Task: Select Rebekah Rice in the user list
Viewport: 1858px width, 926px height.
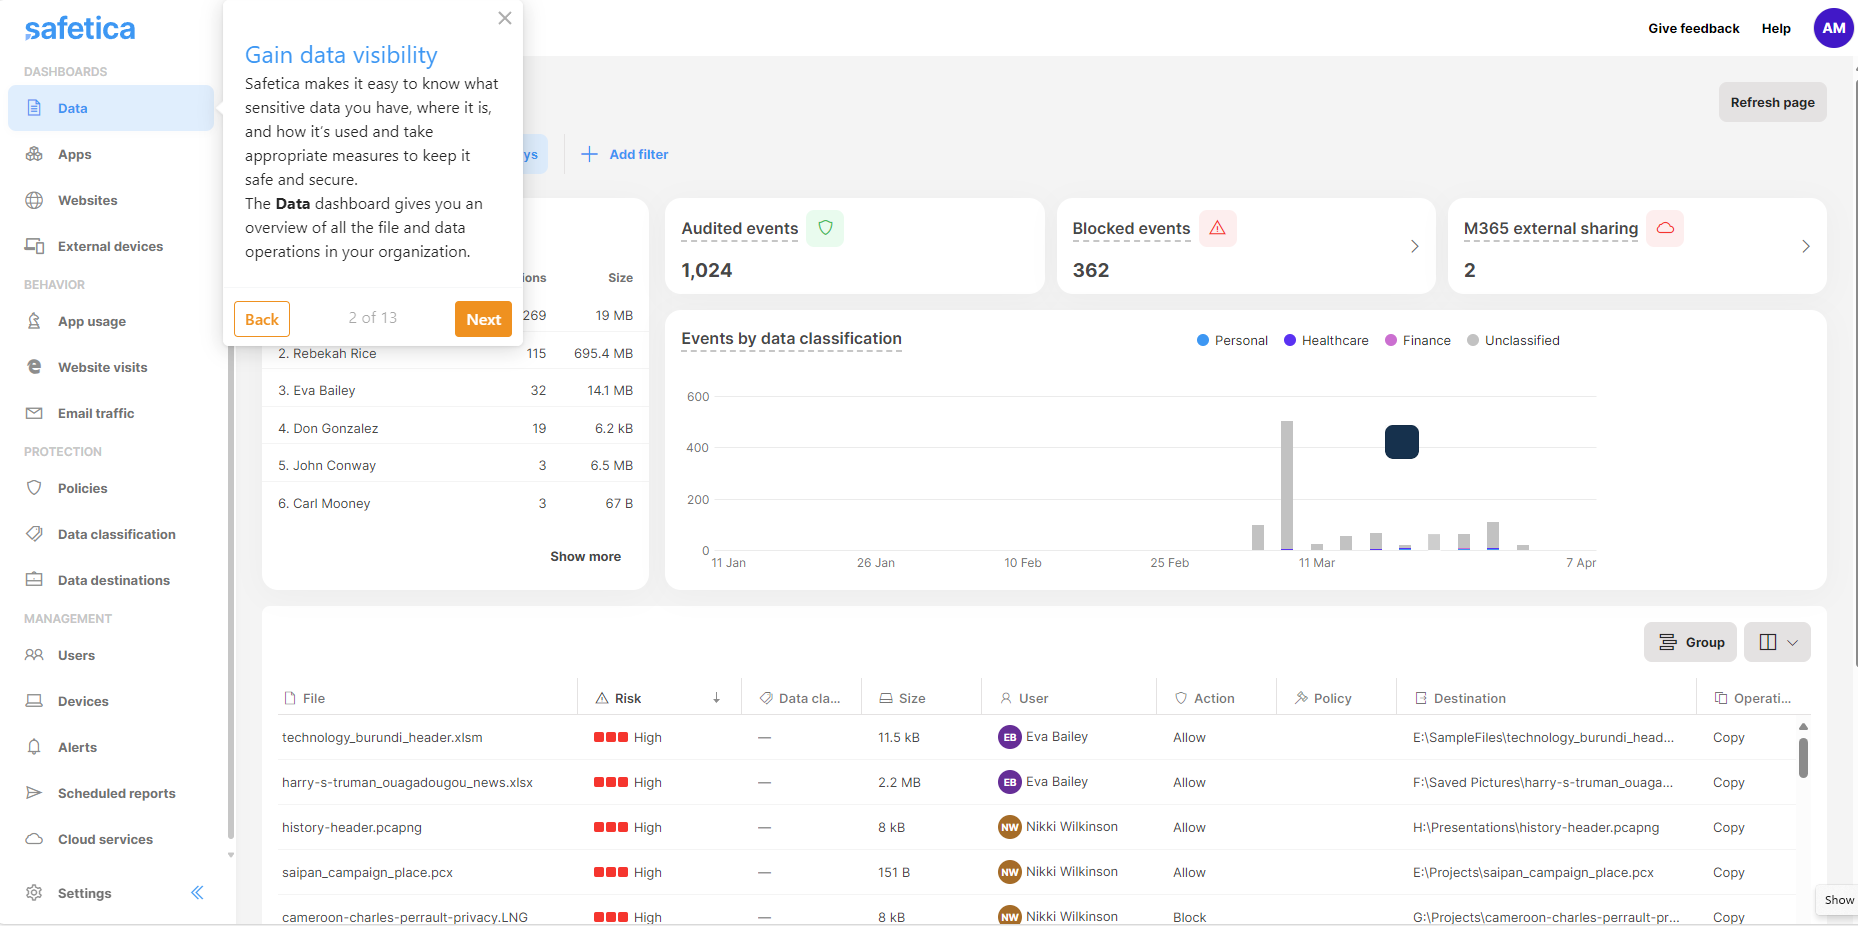Action: point(455,353)
